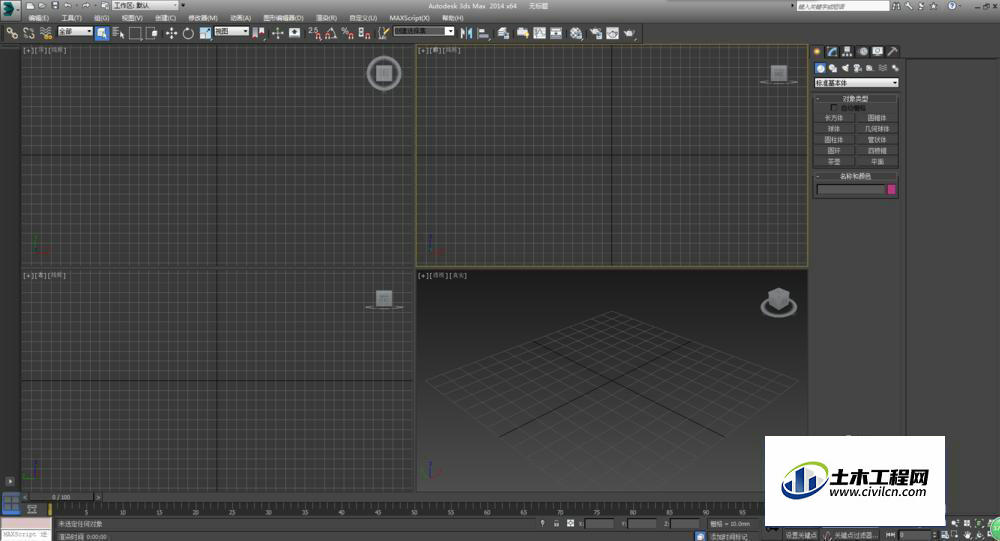Select the Shapes category icon
1000x541 pixels.
coord(833,68)
